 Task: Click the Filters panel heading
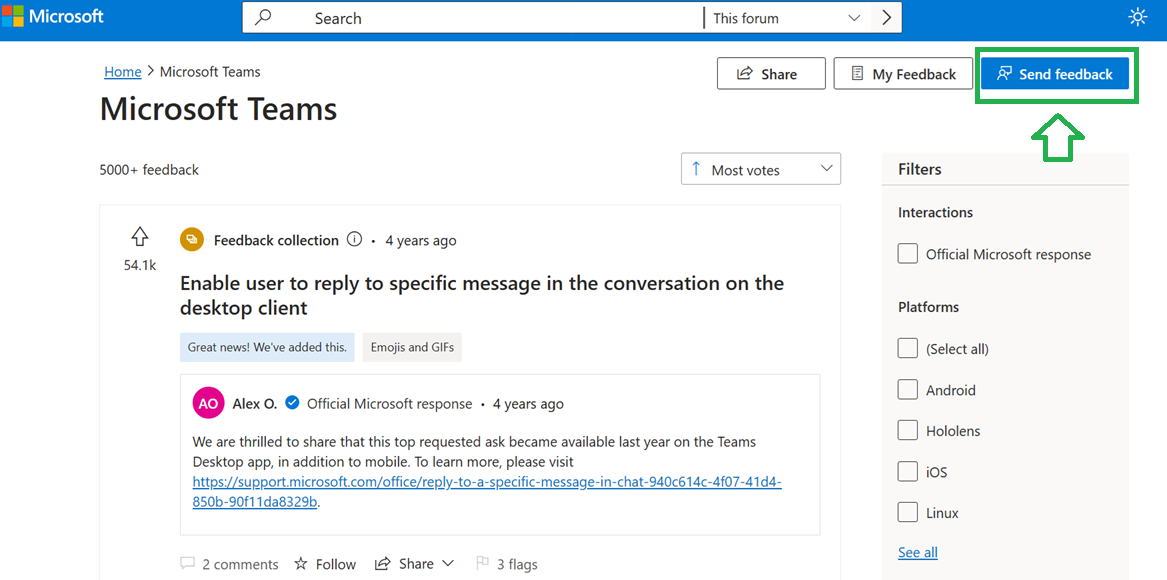(x=920, y=169)
